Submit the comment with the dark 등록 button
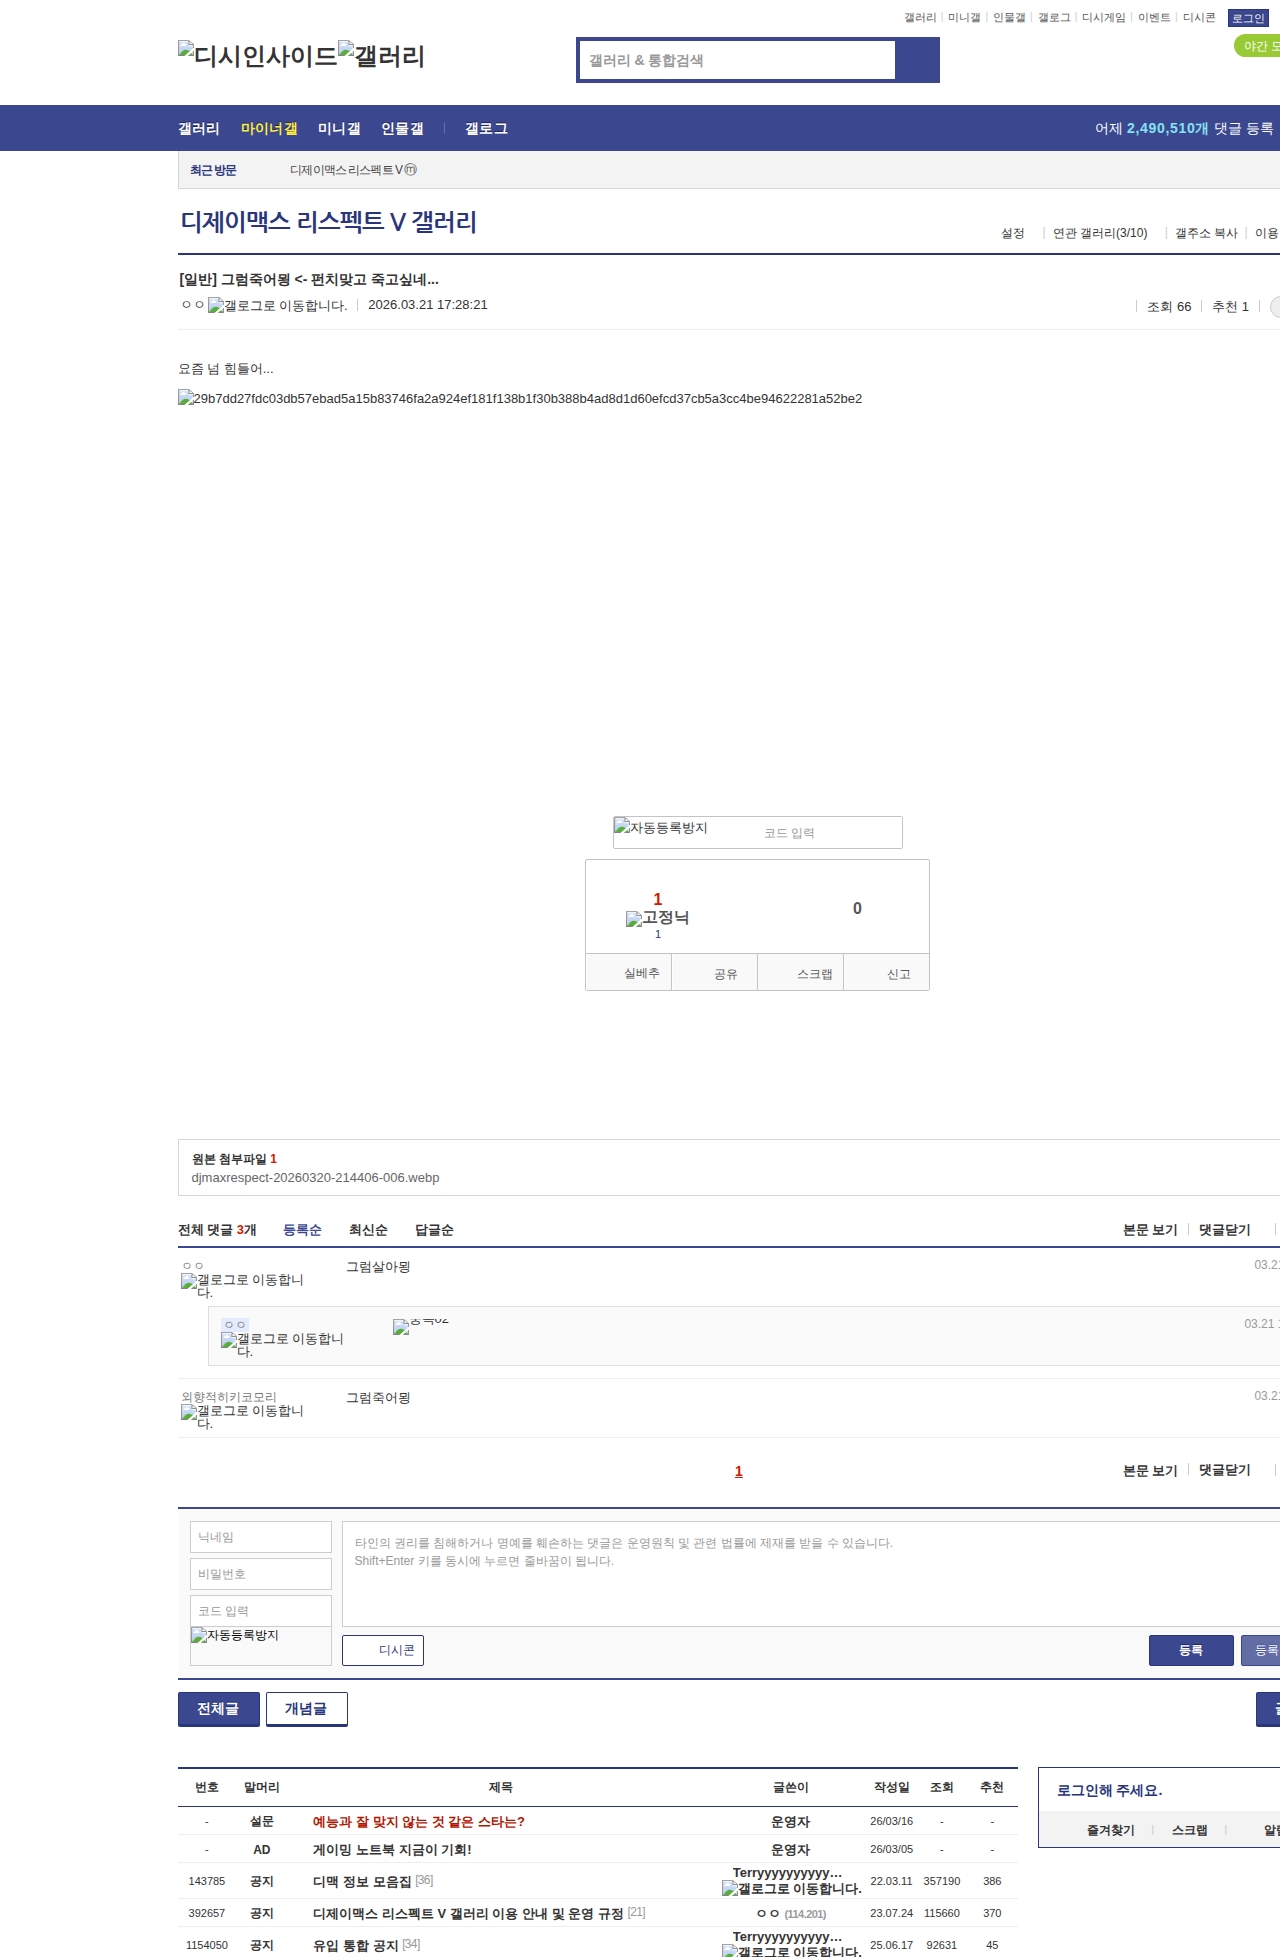 coord(1191,1650)
